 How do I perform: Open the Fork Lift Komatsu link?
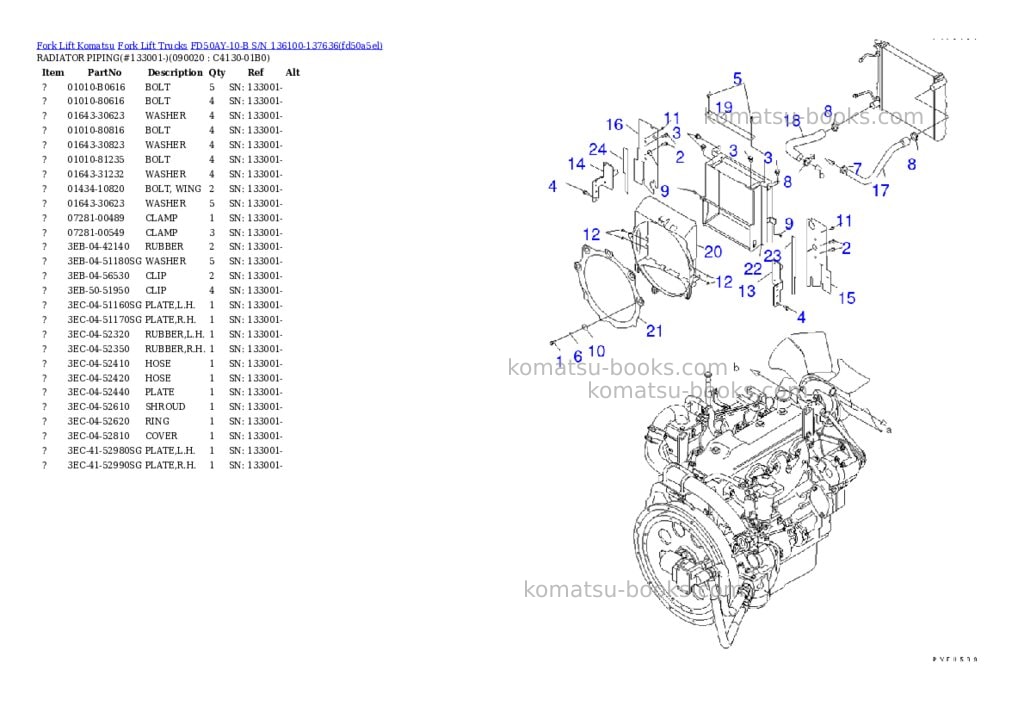point(75,46)
